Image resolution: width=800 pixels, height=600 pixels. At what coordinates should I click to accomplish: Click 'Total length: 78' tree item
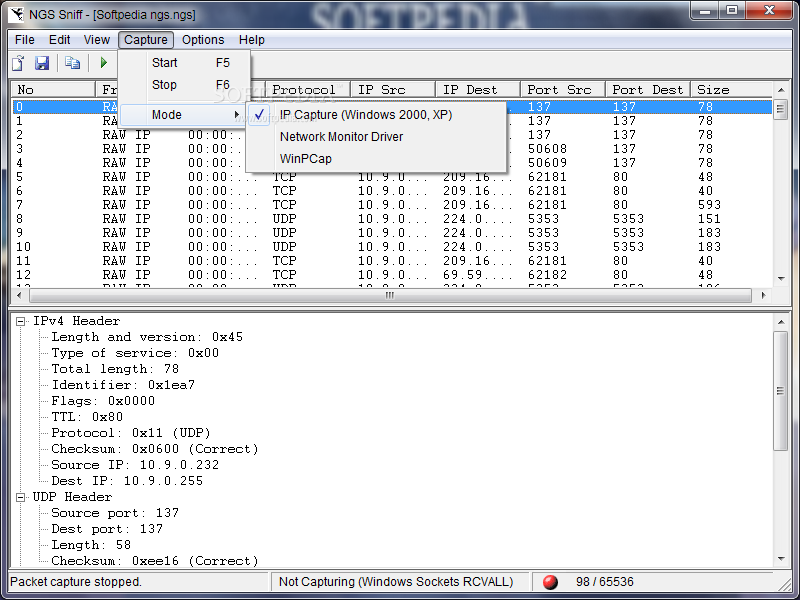coord(115,369)
